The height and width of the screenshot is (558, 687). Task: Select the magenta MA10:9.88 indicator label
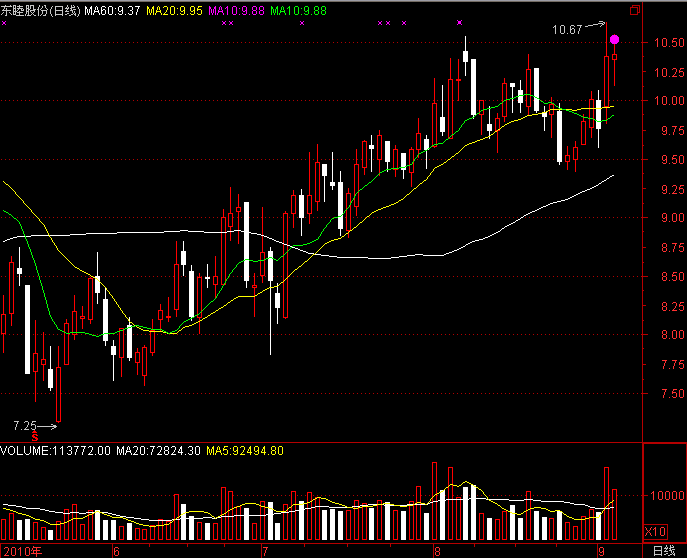pos(236,11)
